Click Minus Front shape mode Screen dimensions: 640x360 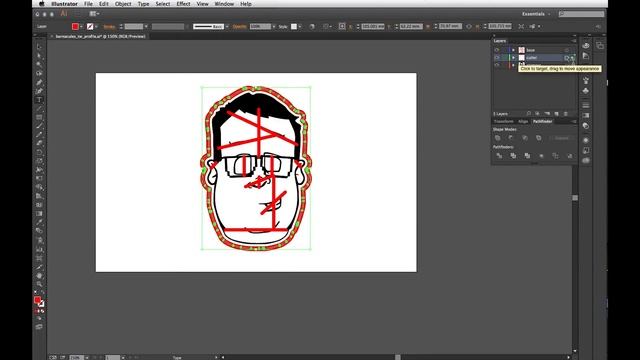click(x=511, y=138)
